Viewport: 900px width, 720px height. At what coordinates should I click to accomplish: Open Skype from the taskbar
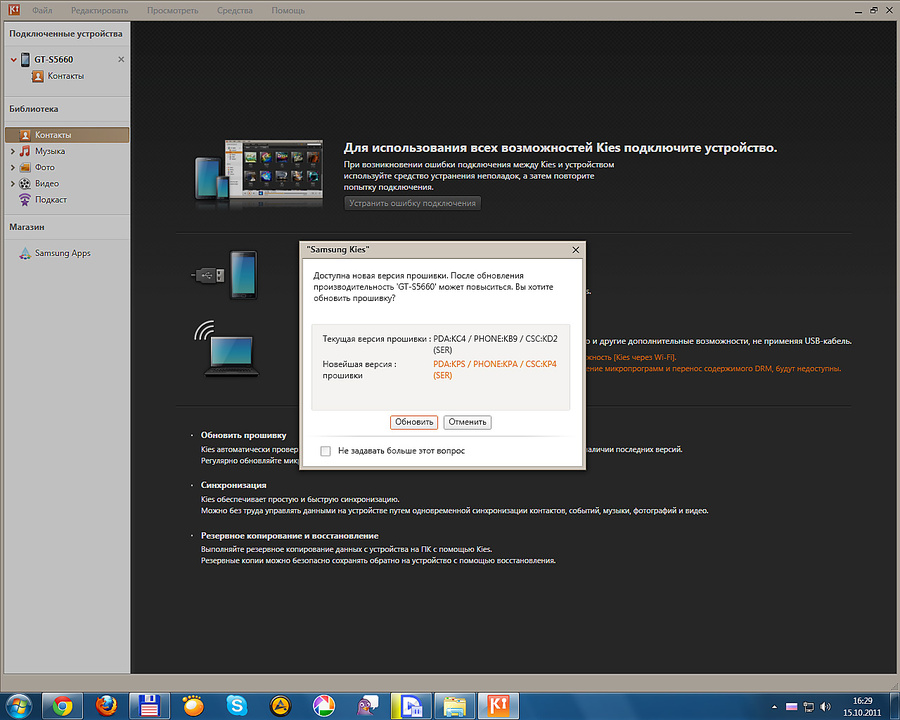(x=236, y=706)
